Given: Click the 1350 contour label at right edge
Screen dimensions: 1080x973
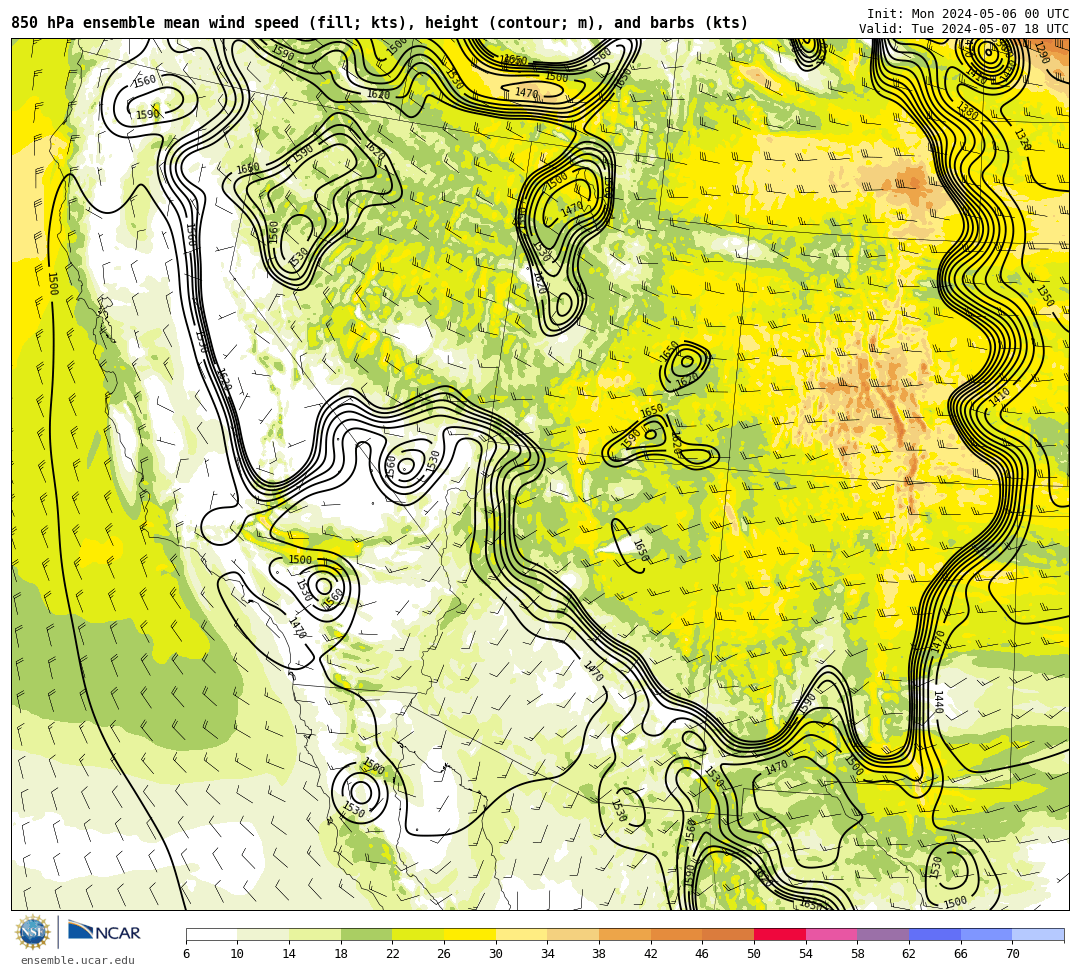Looking at the screenshot, I should [x=1045, y=295].
